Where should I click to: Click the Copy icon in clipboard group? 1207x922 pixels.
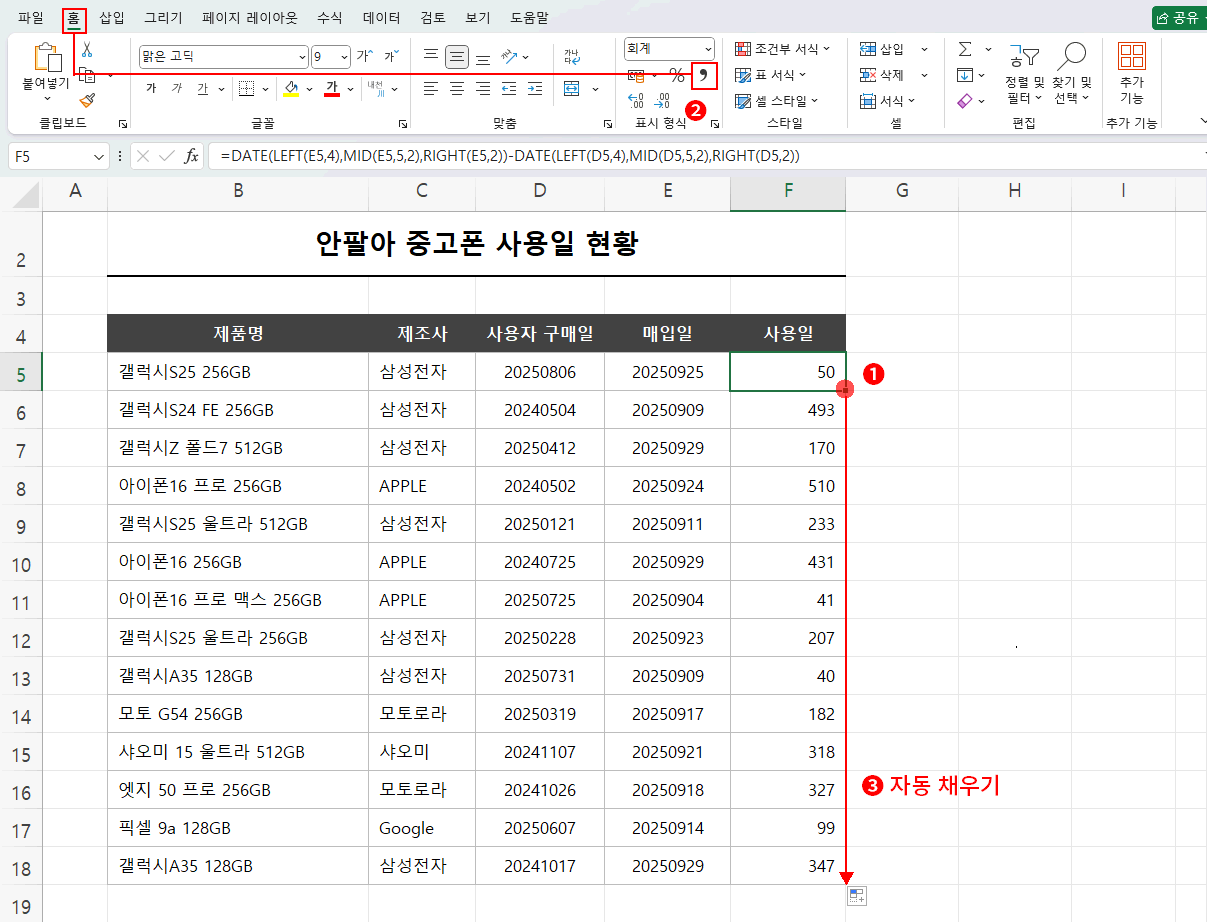[x=87, y=75]
